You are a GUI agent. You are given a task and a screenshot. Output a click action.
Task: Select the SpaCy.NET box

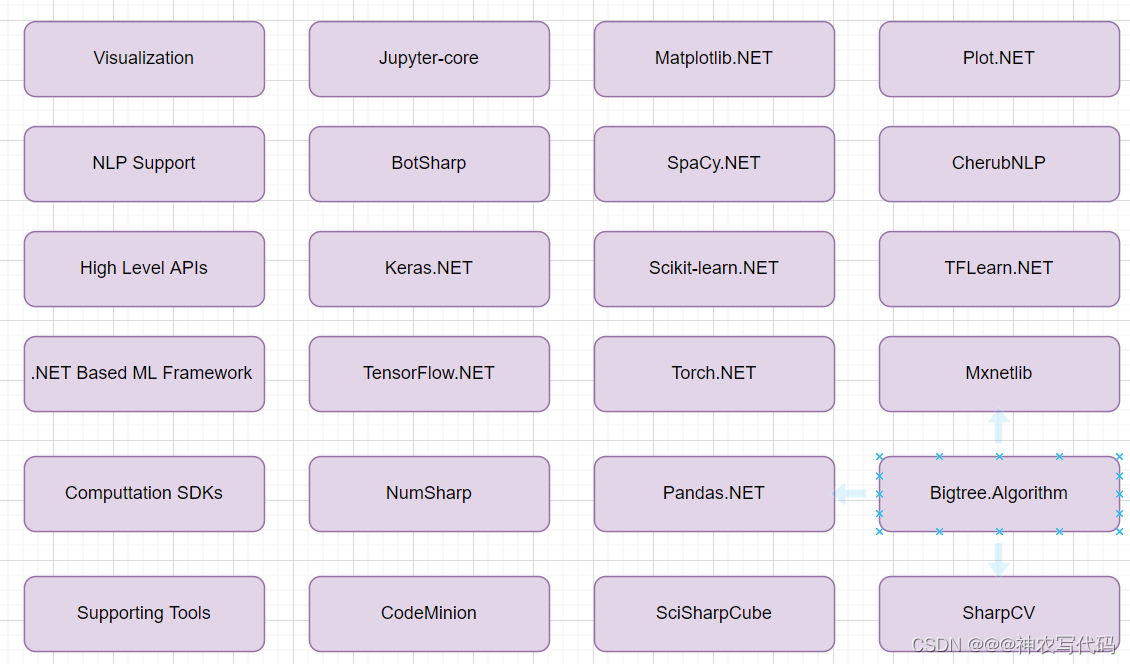pos(714,164)
